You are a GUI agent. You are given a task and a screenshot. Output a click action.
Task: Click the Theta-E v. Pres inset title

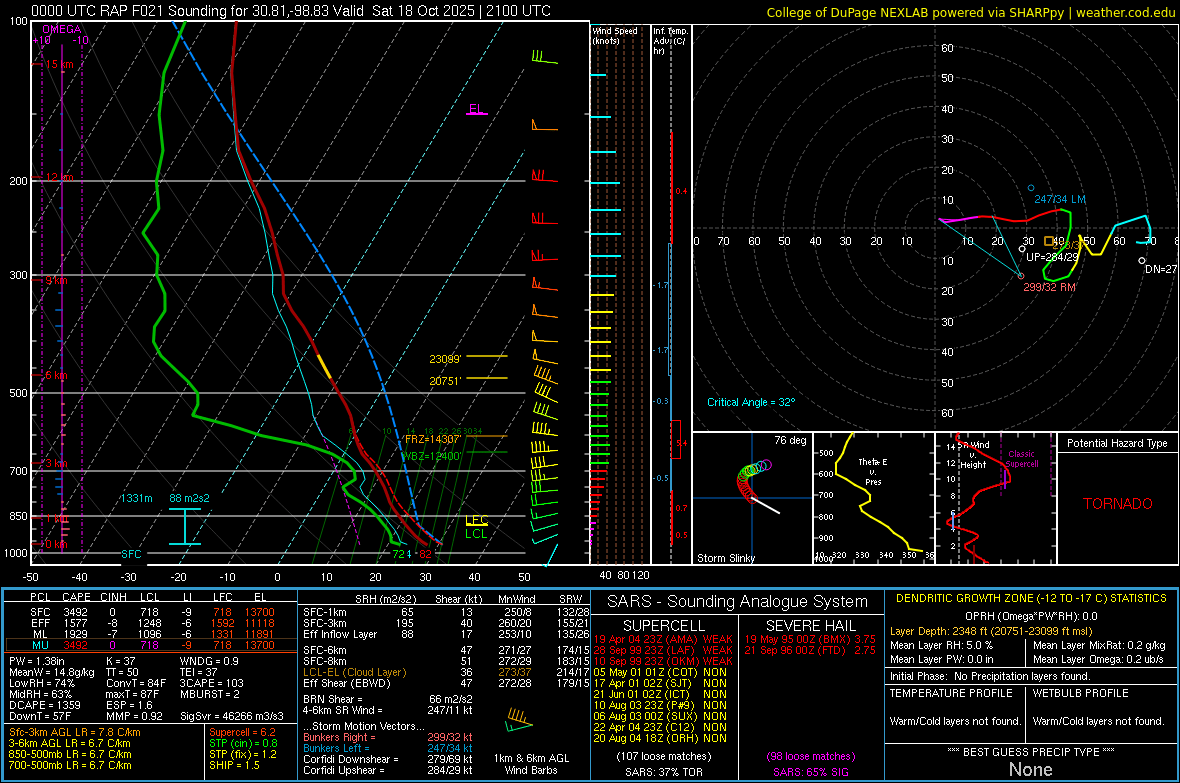pos(873,471)
